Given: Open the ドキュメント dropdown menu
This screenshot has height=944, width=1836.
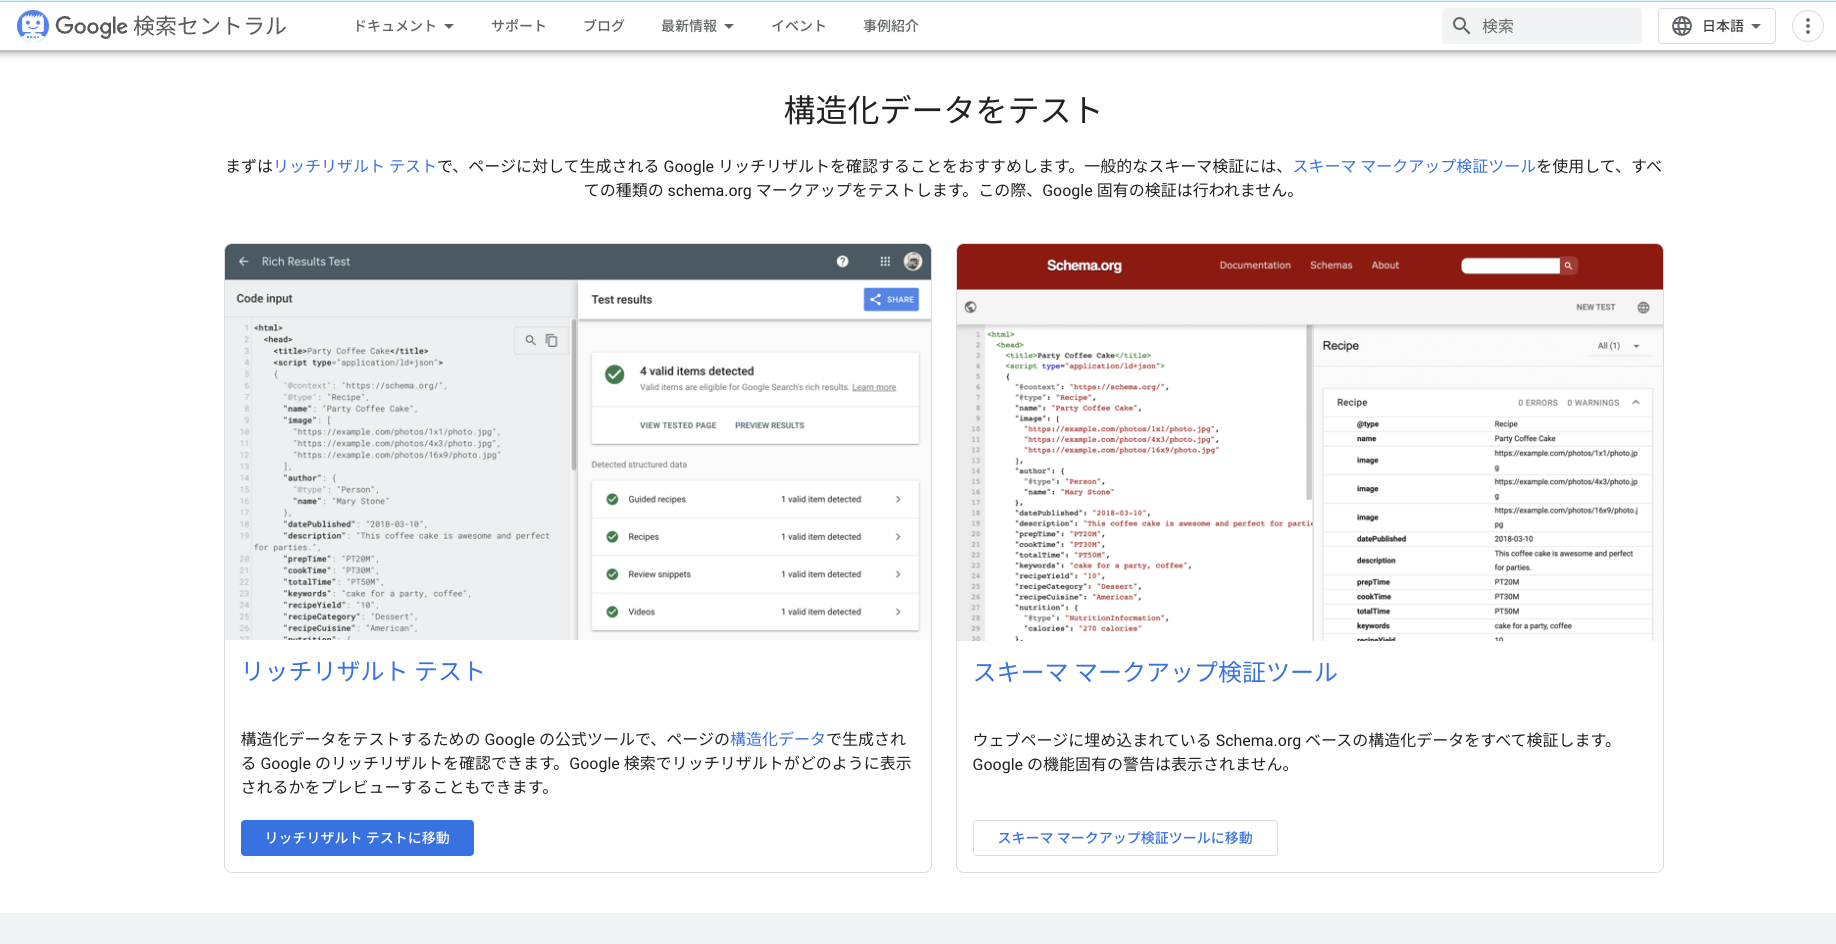Looking at the screenshot, I should 404,26.
